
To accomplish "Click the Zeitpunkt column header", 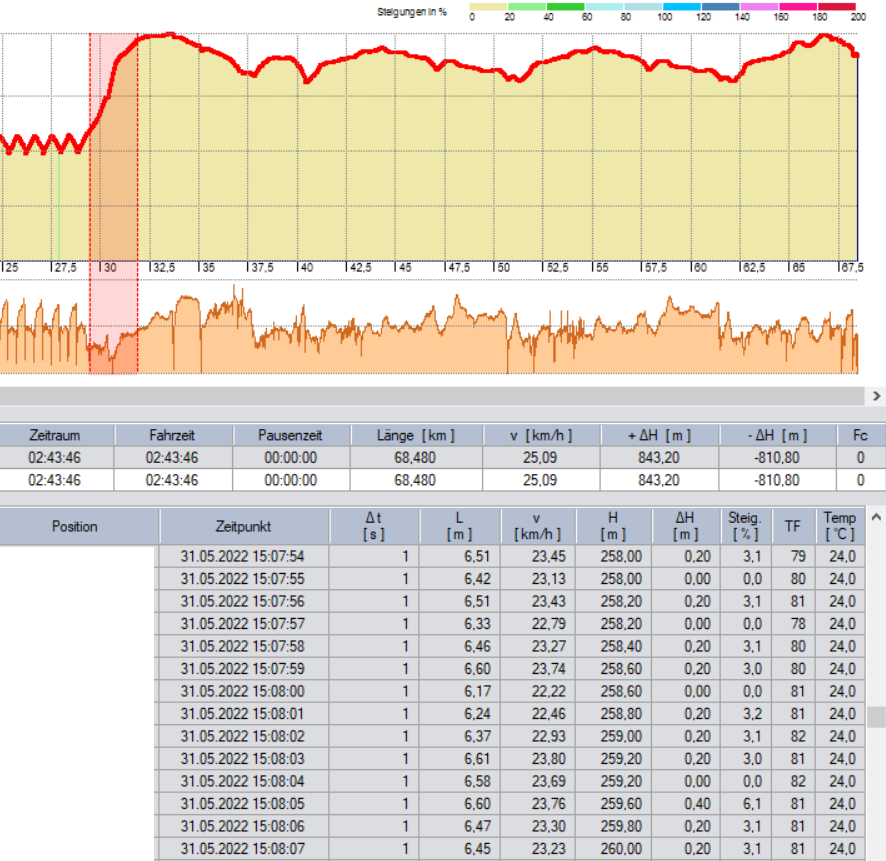I will tap(242, 526).
